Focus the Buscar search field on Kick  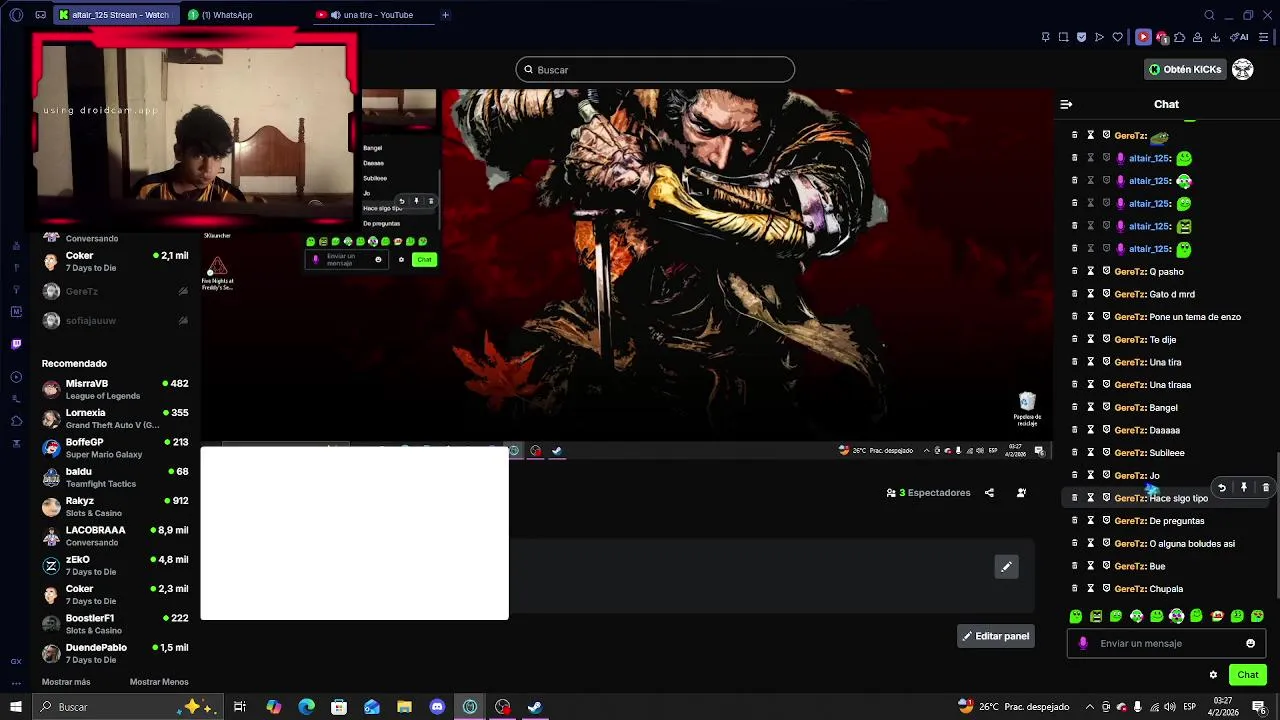tap(655, 69)
